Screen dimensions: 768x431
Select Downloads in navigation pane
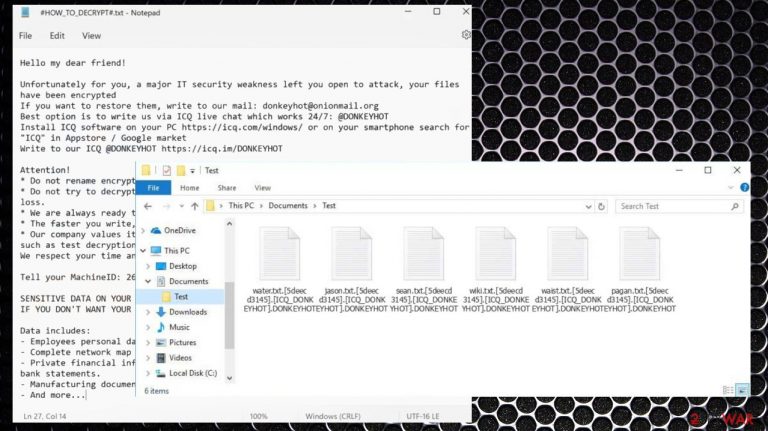(188, 312)
